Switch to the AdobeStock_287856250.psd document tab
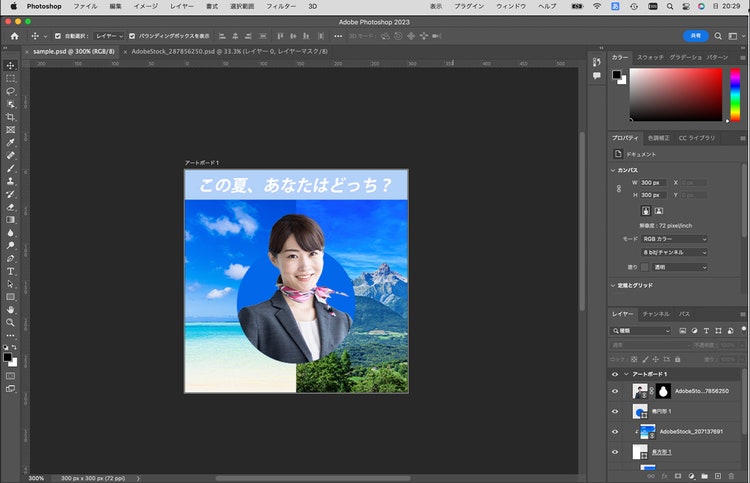750x483 pixels. tap(230, 51)
